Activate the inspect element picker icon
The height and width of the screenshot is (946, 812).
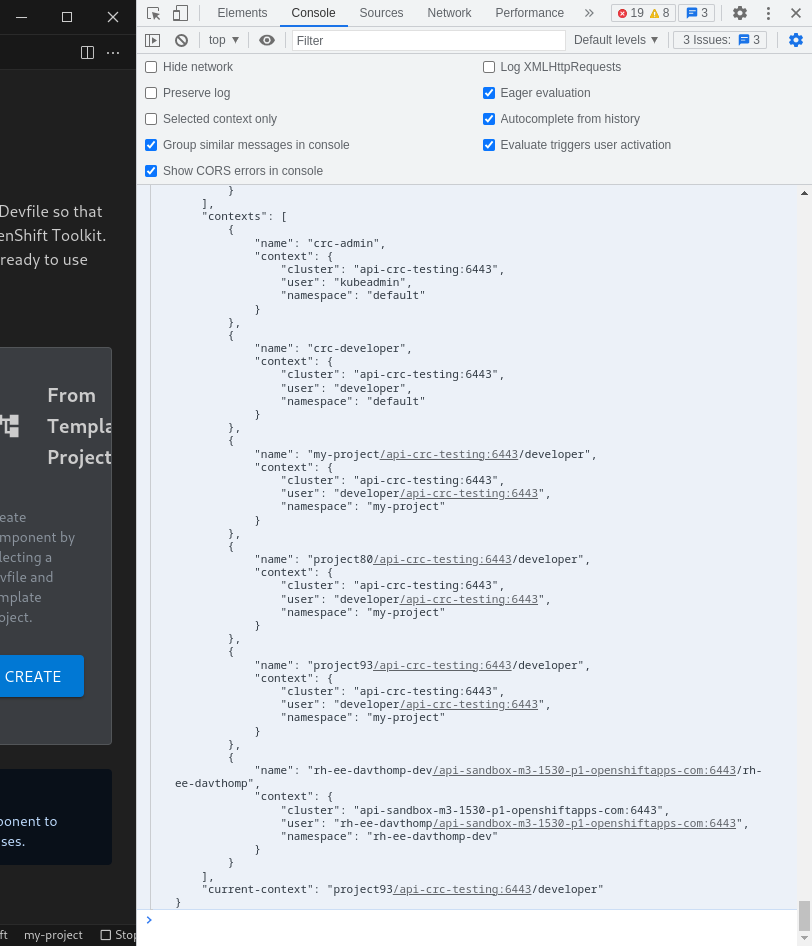click(x=153, y=13)
